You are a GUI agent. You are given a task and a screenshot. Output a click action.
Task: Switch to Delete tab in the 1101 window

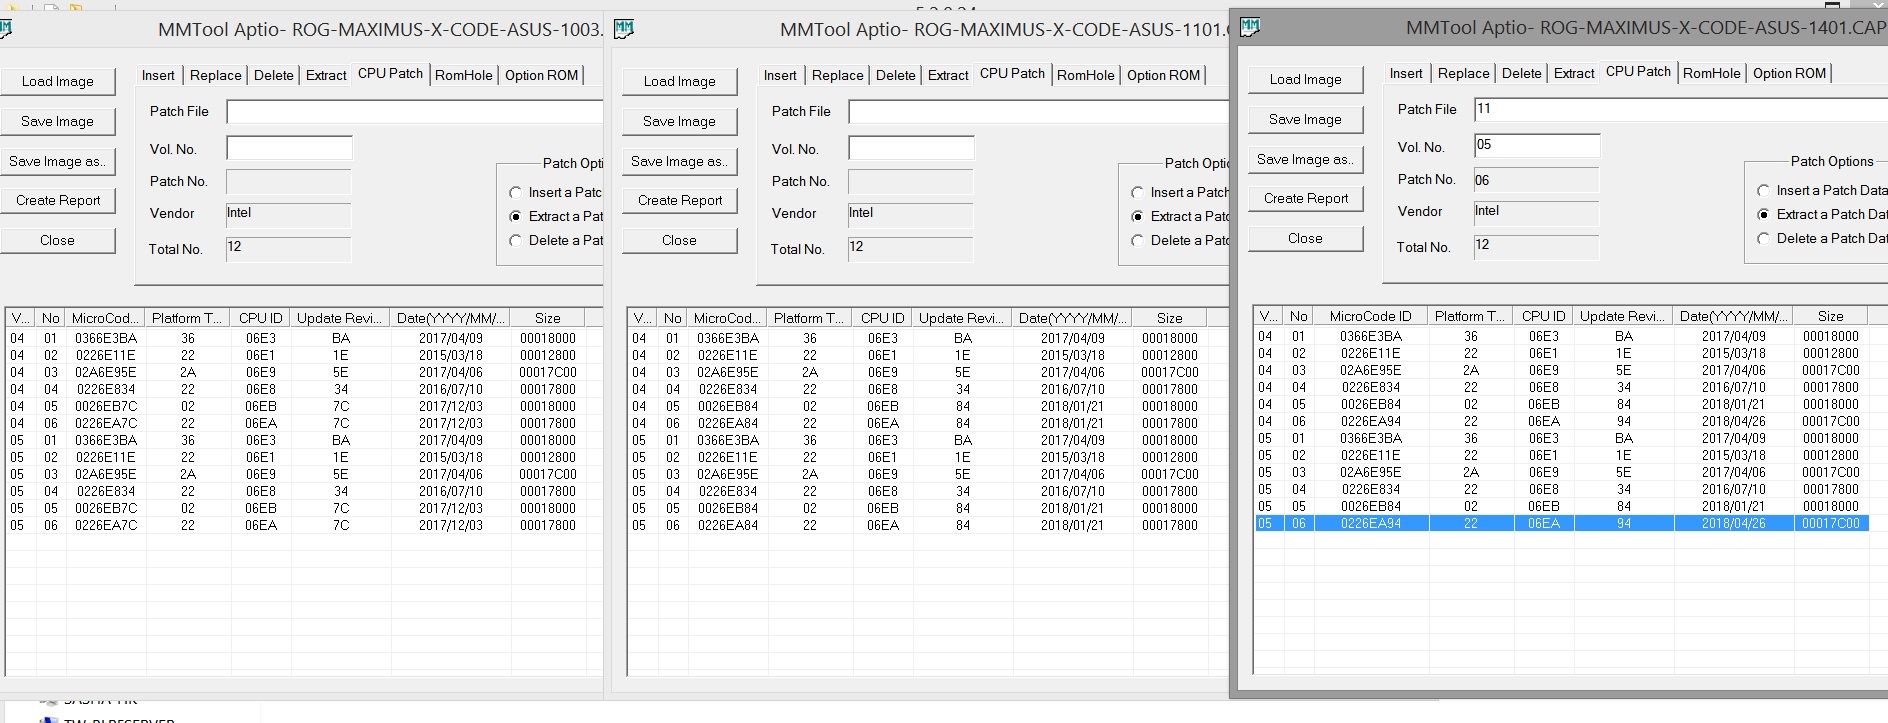click(896, 75)
